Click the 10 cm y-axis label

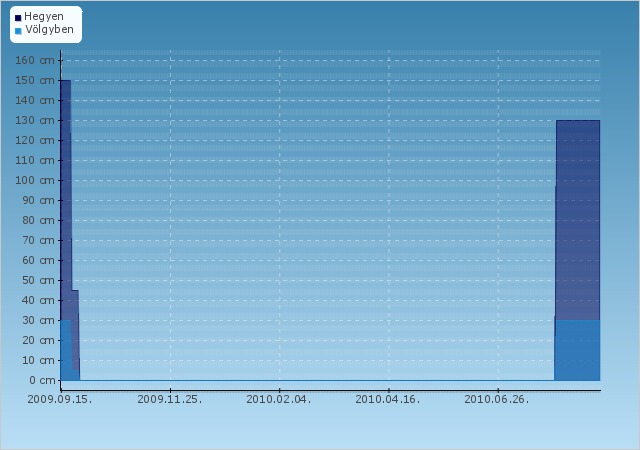coord(38,361)
